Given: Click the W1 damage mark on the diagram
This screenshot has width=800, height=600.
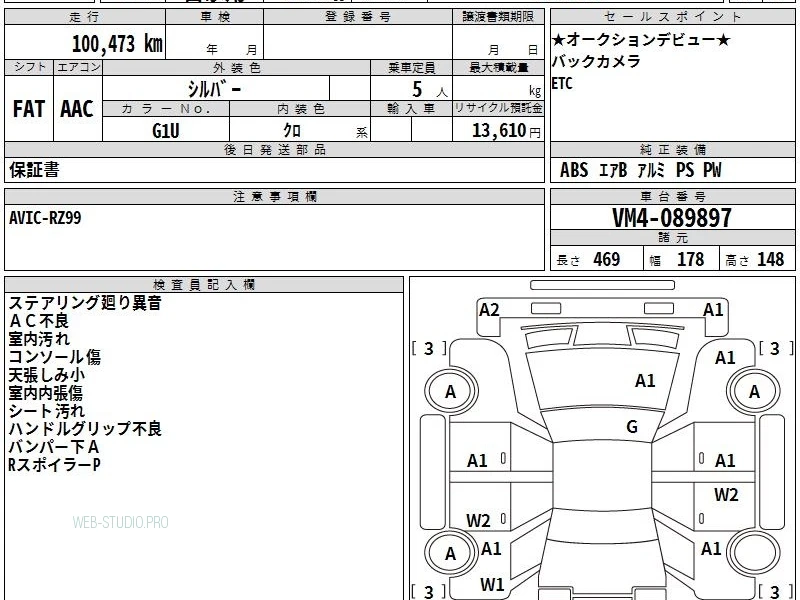Looking at the screenshot, I should [492, 585].
